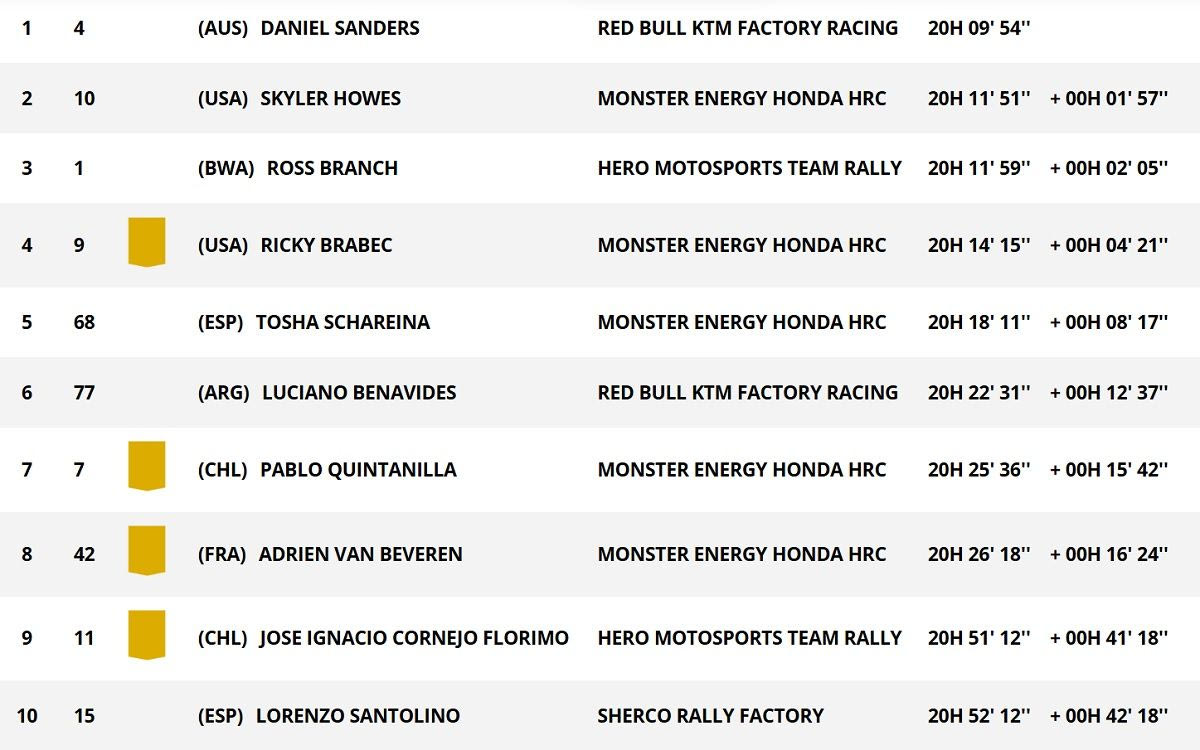1200x750 pixels.
Task: Click yellow badge next to Adrien Van Beveren
Action: [146, 551]
